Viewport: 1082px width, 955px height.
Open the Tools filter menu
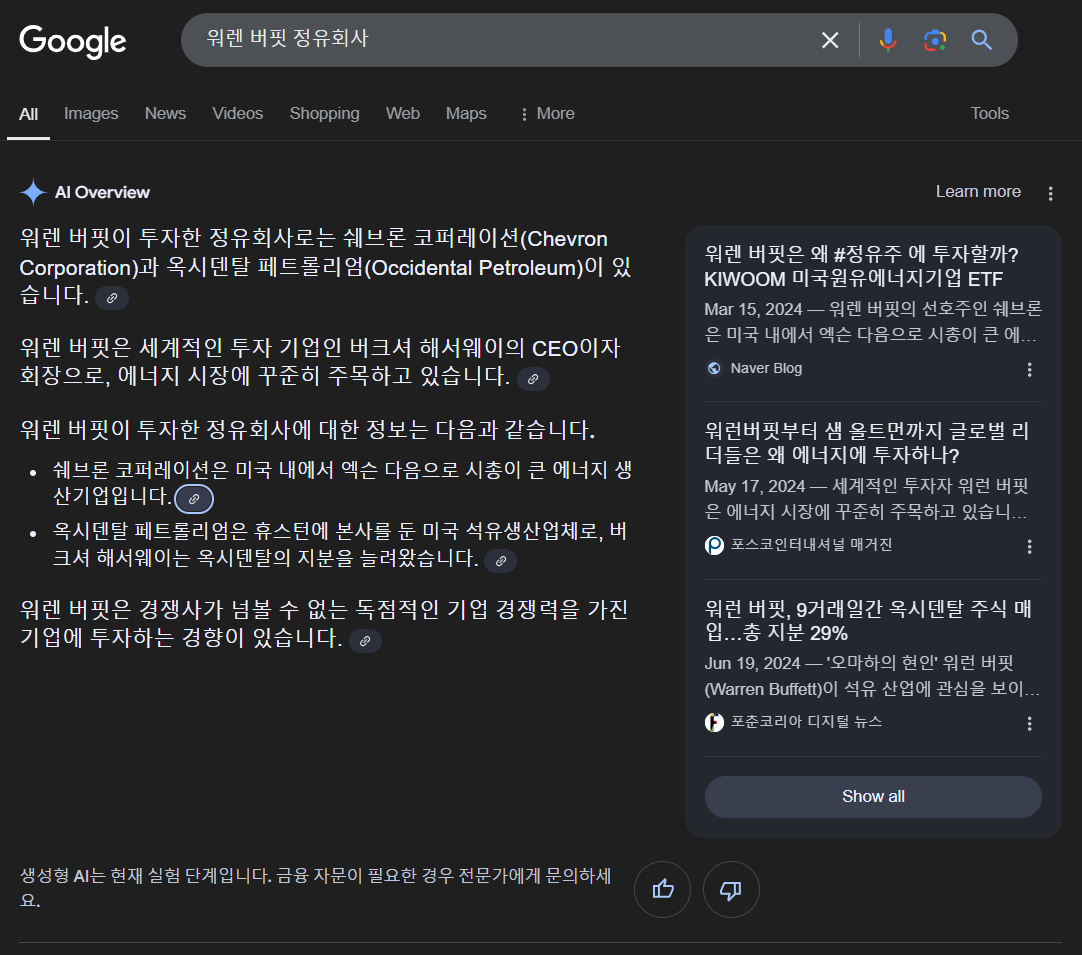click(x=990, y=113)
